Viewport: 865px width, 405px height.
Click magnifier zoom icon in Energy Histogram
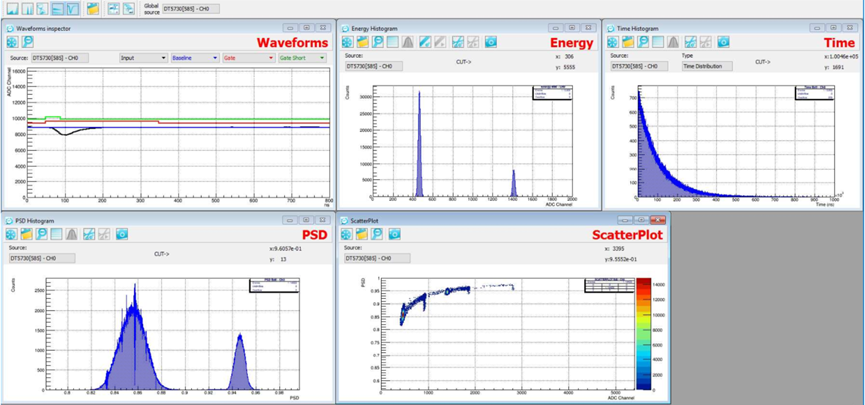click(378, 42)
